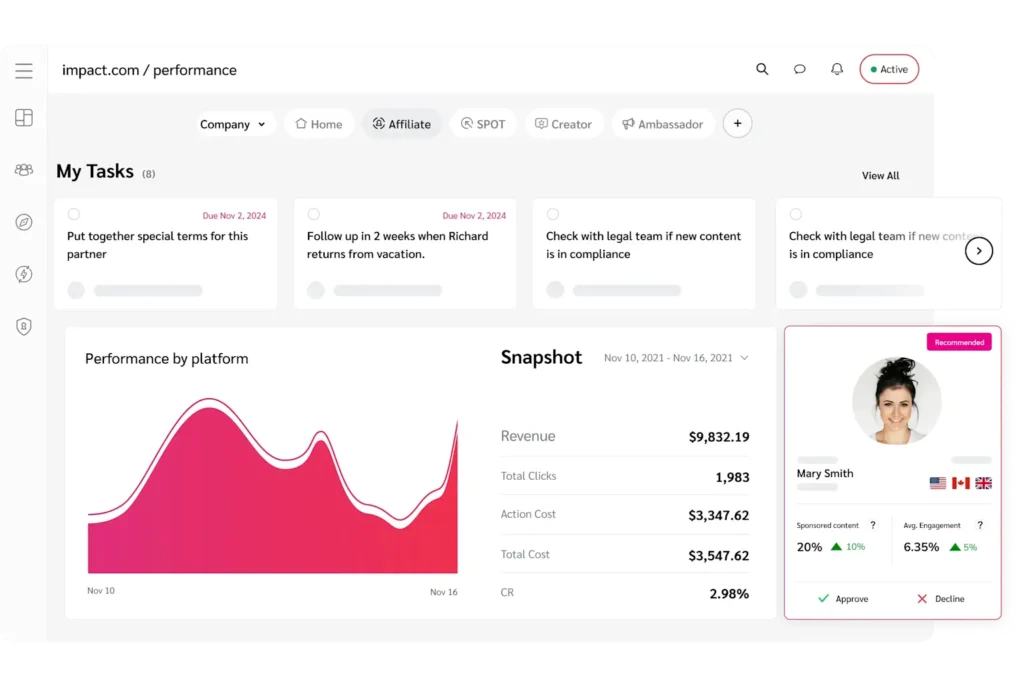Select the security shield icon in sidebar
Image resolution: width=1024 pixels, height=687 pixels.
point(23,325)
